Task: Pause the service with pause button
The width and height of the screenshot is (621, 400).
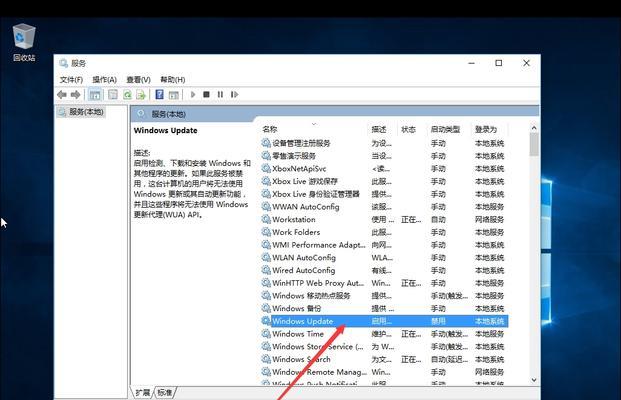Action: click(220, 95)
